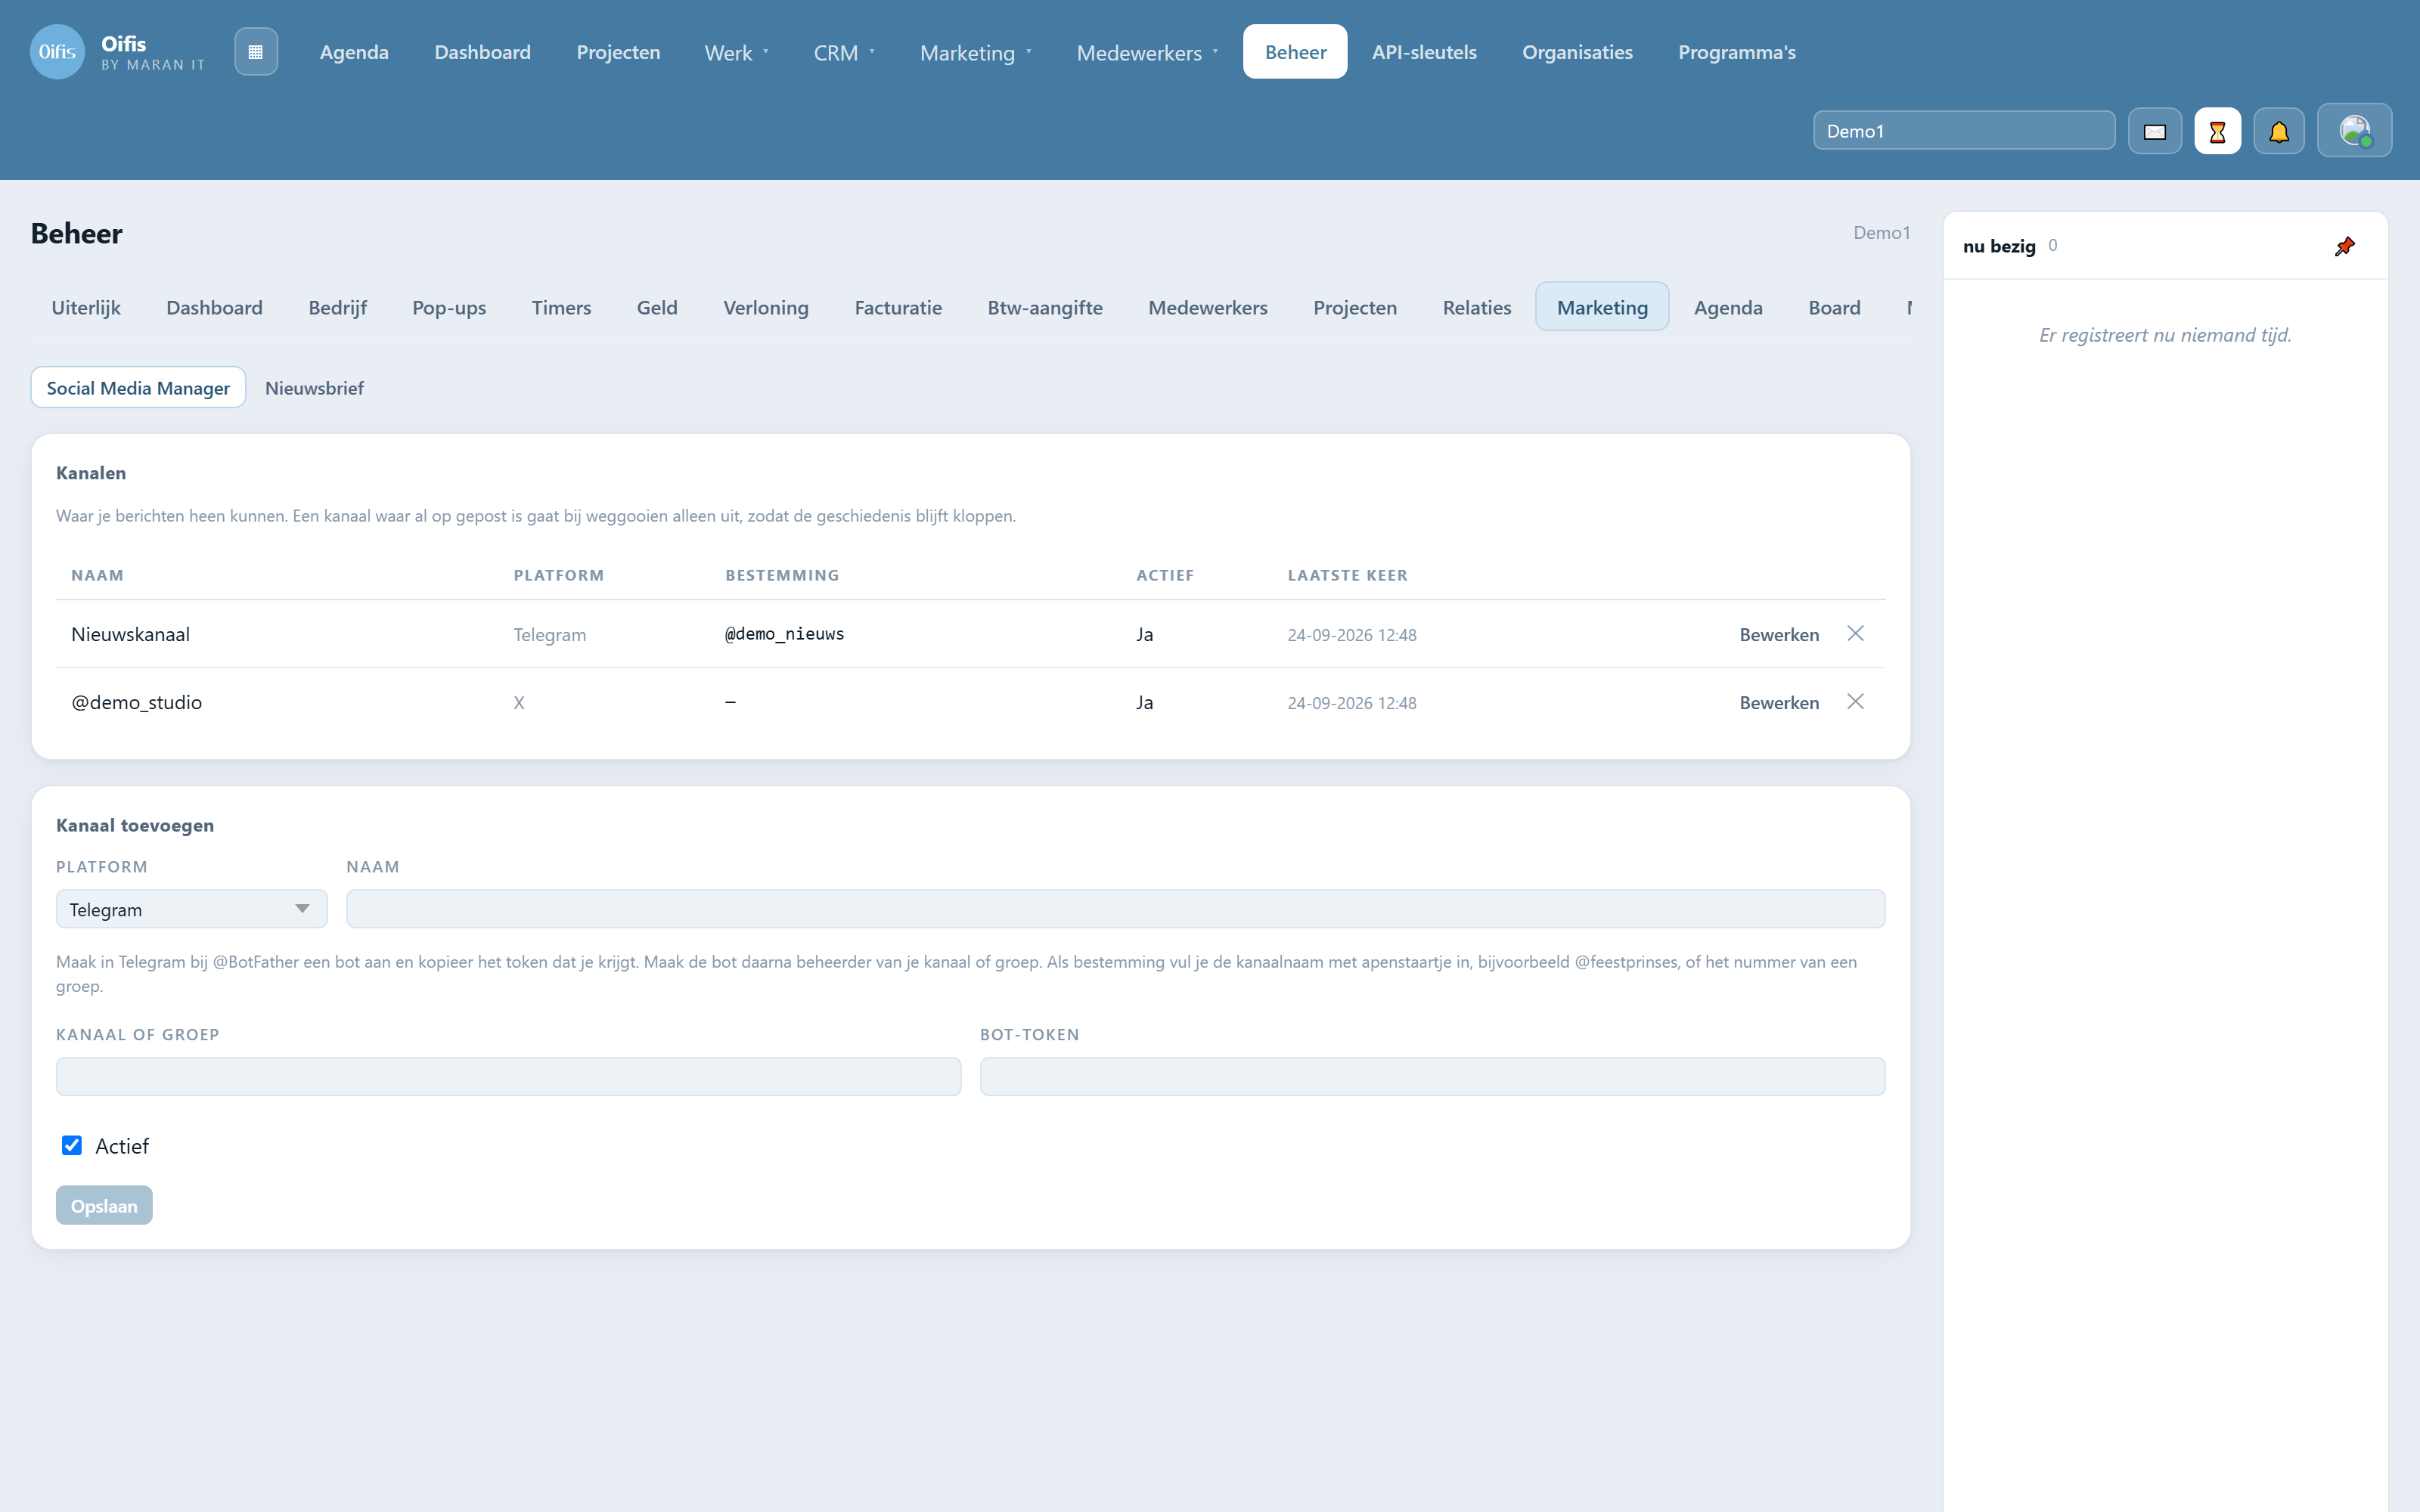Open the user avatar menu

click(2354, 131)
